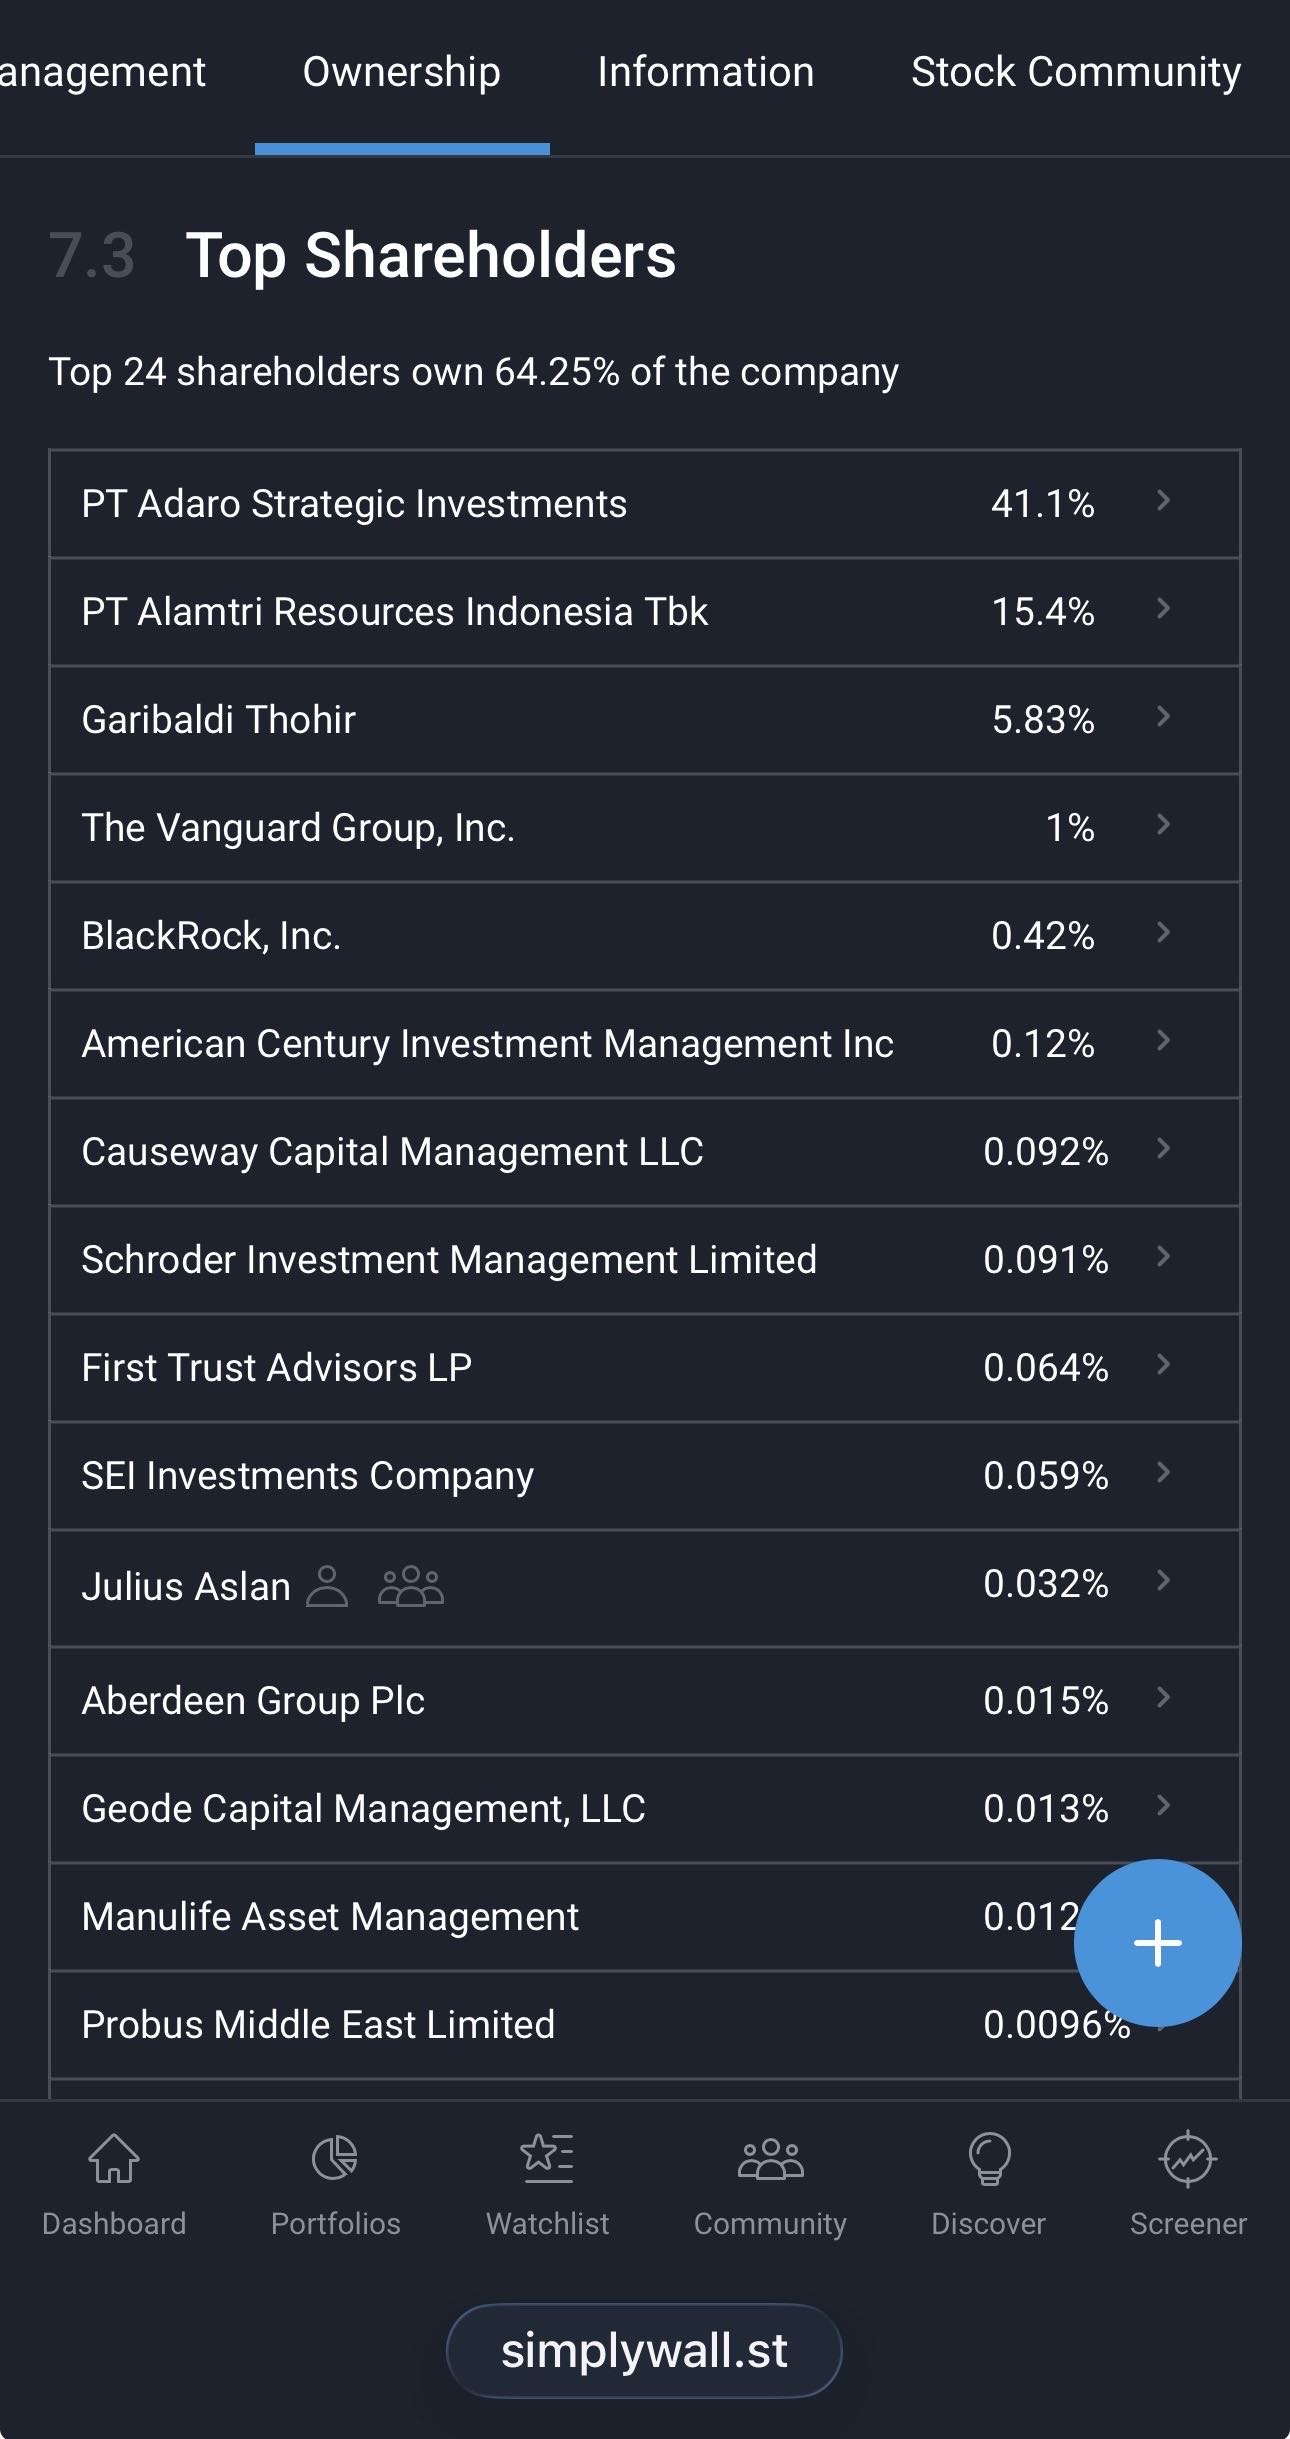The height and width of the screenshot is (2439, 1290).
Task: Expand Schroder Investment Management Limited chevron
Action: pos(1163,1257)
